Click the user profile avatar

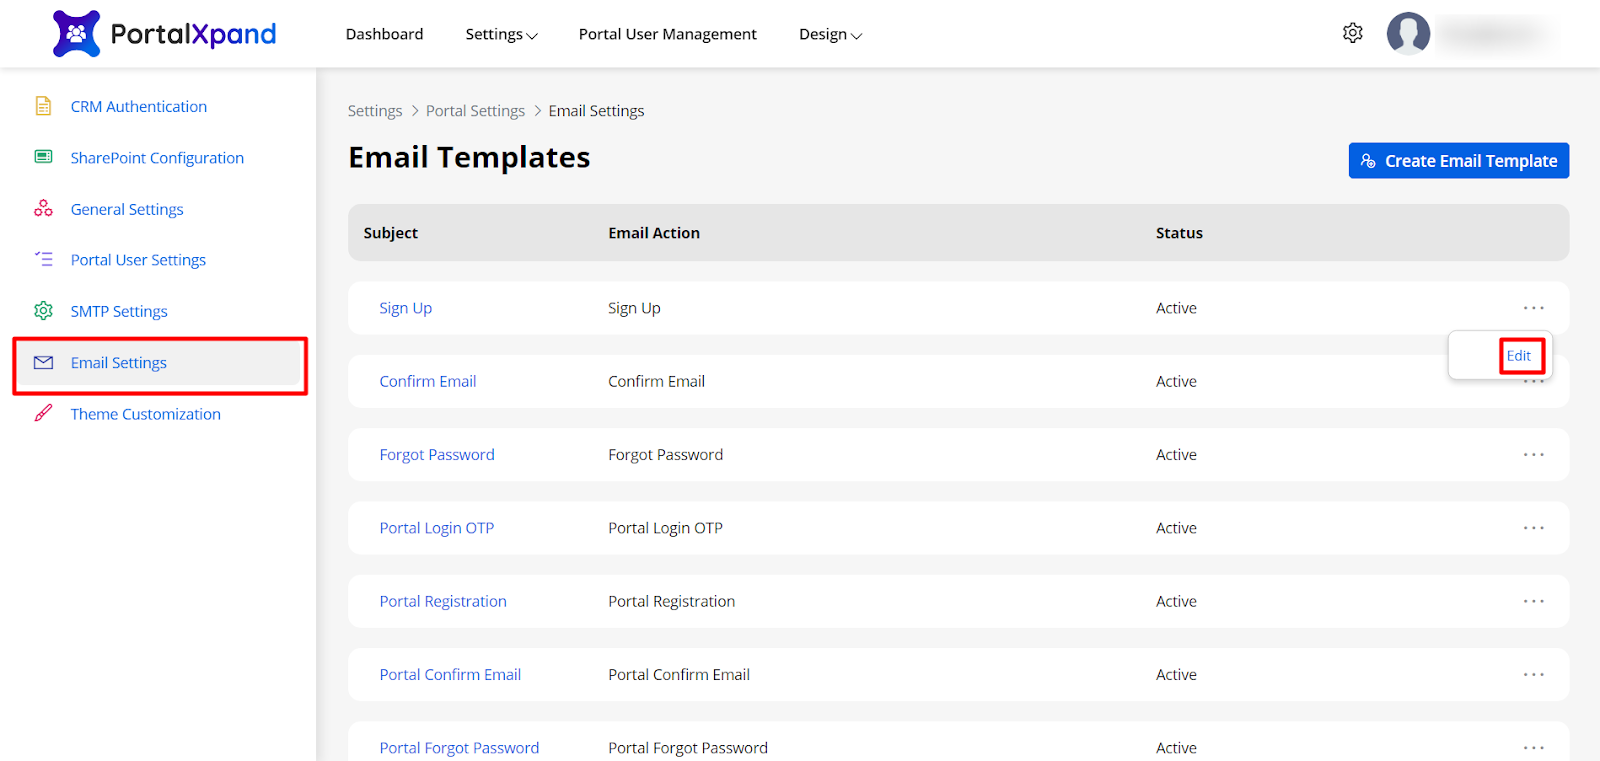(x=1408, y=34)
